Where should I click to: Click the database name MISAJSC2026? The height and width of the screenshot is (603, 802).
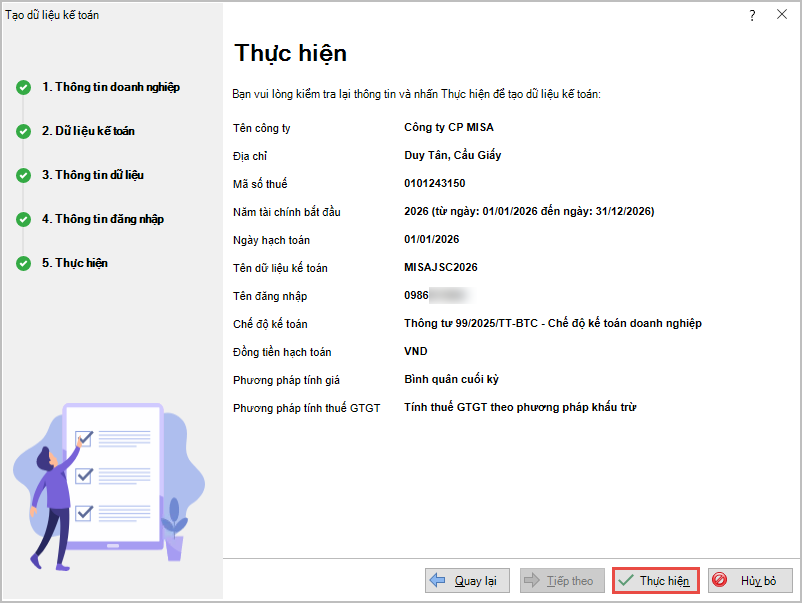[441, 268]
